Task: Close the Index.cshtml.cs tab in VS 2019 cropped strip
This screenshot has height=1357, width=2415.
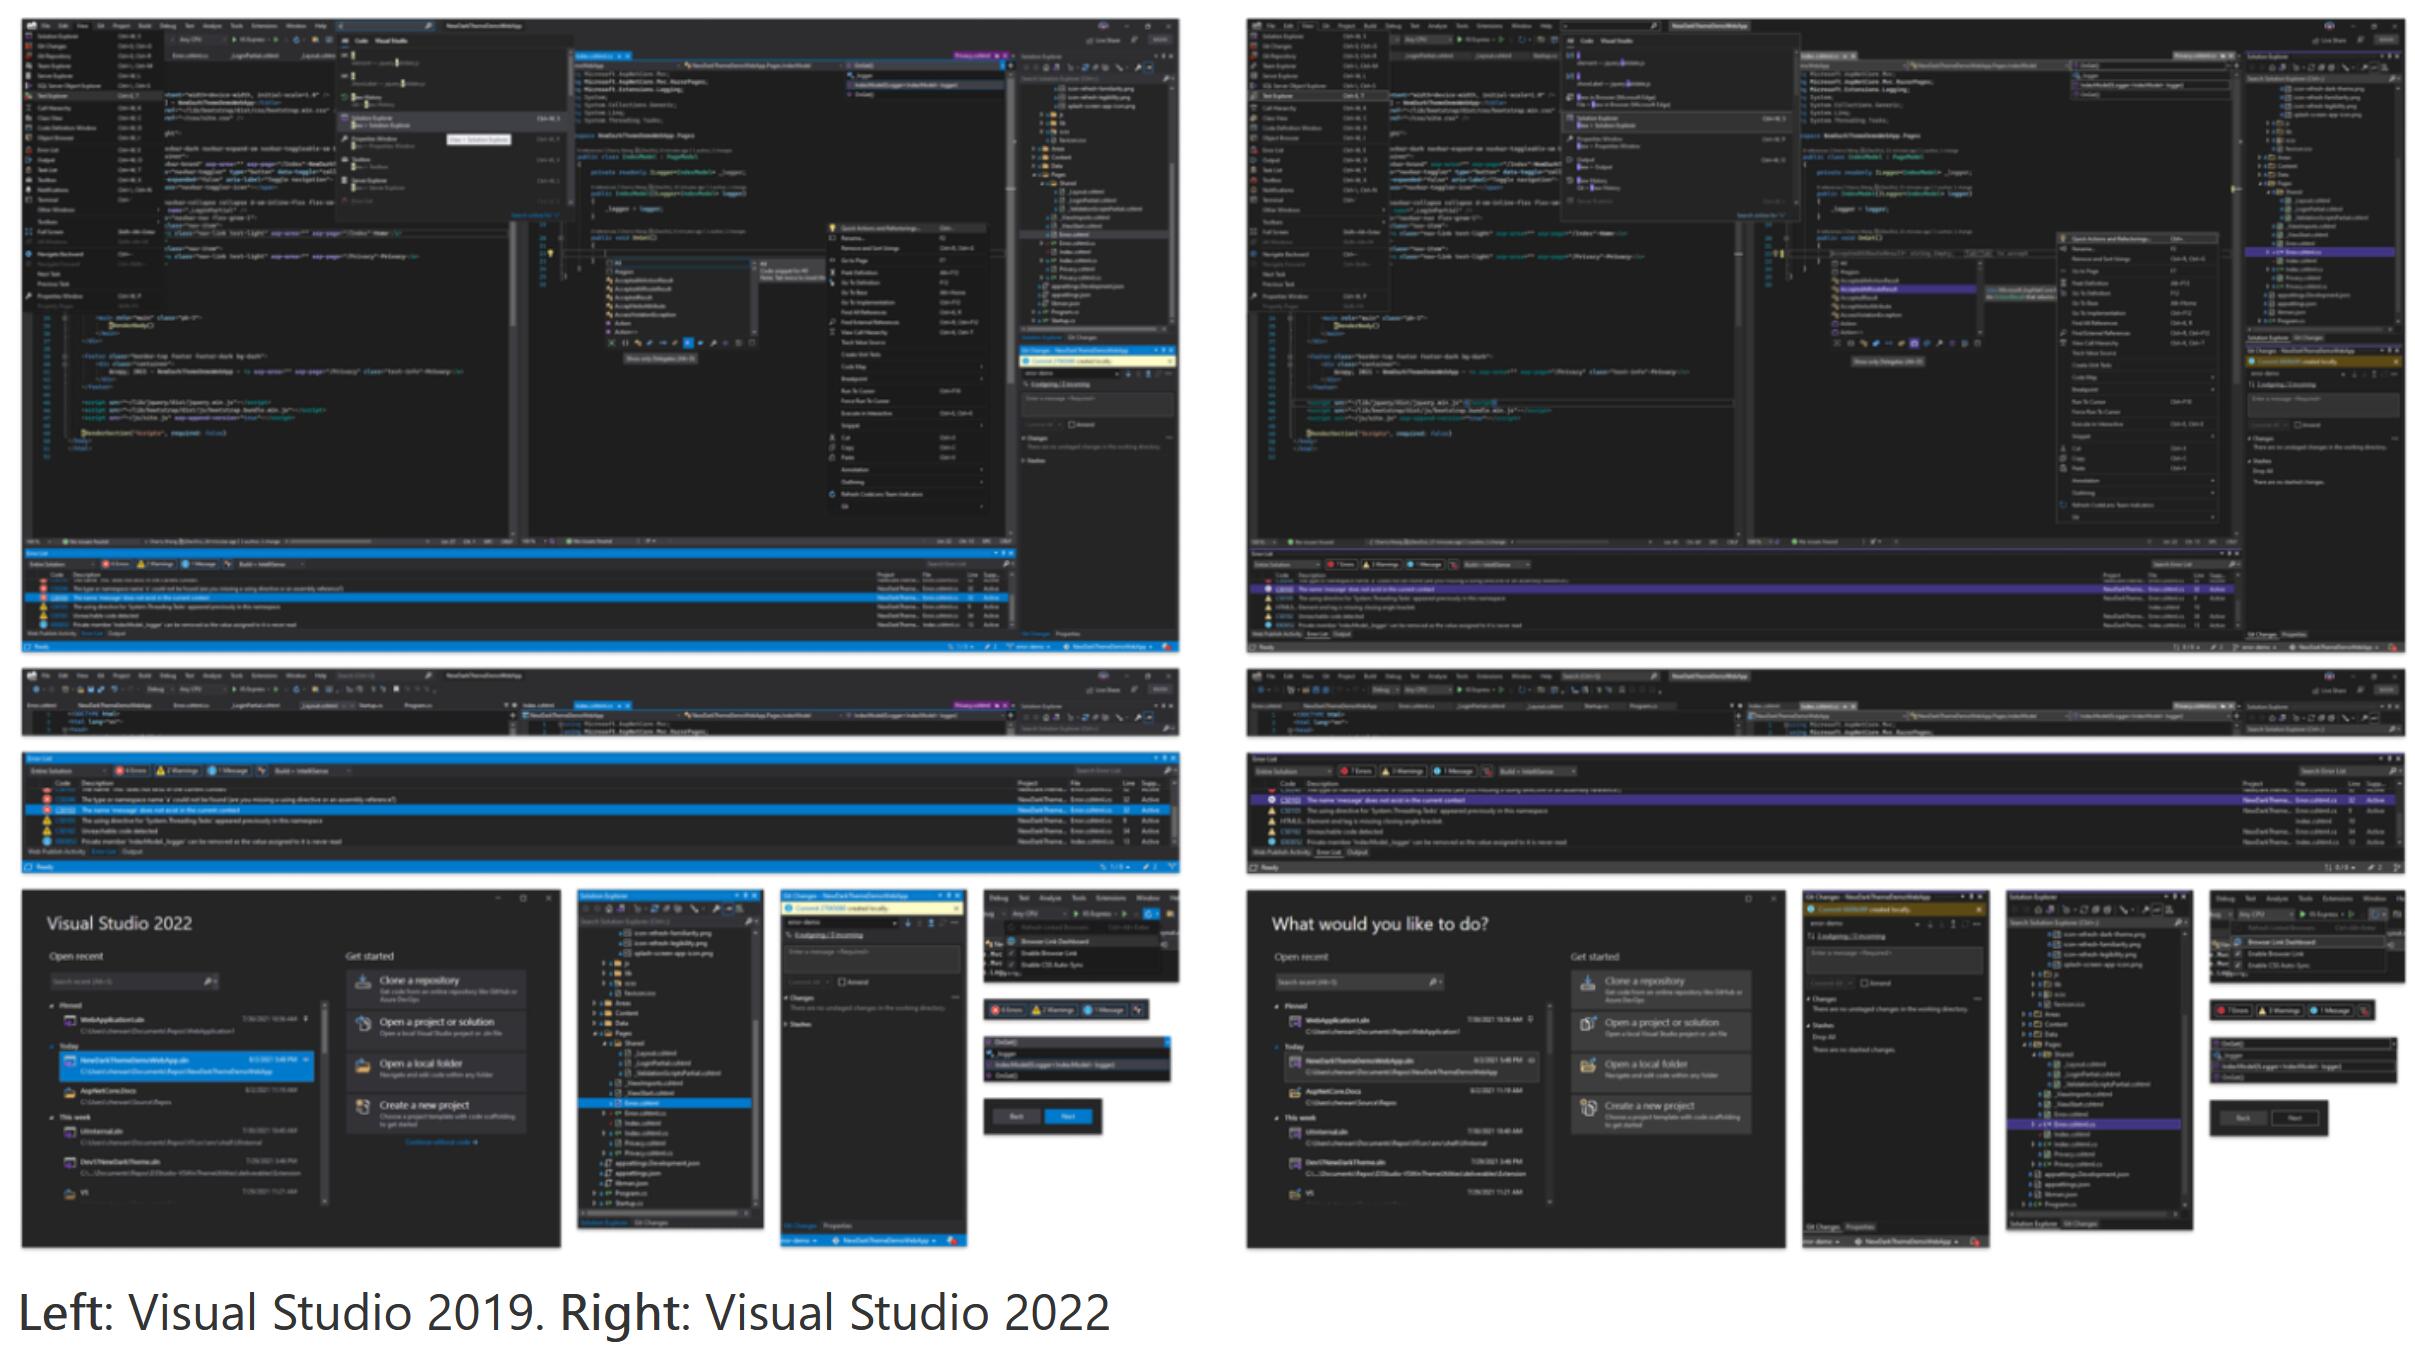Action: (x=627, y=705)
